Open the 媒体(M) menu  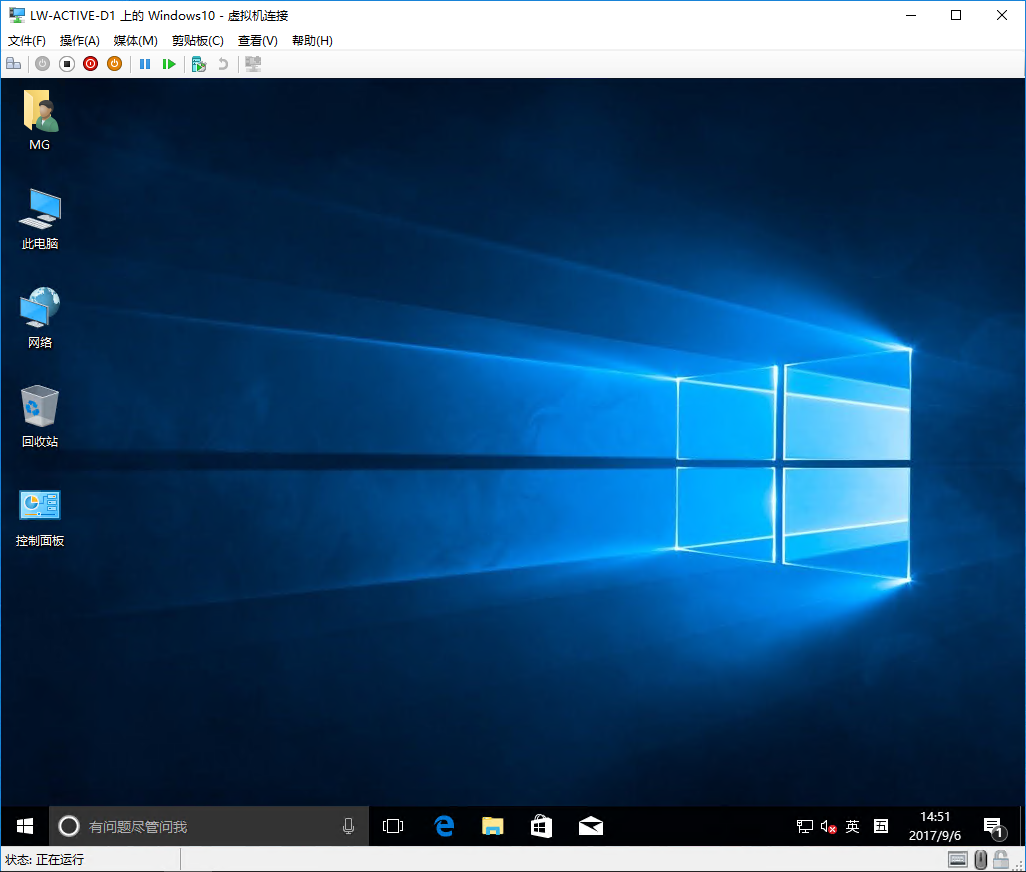[x=135, y=41]
